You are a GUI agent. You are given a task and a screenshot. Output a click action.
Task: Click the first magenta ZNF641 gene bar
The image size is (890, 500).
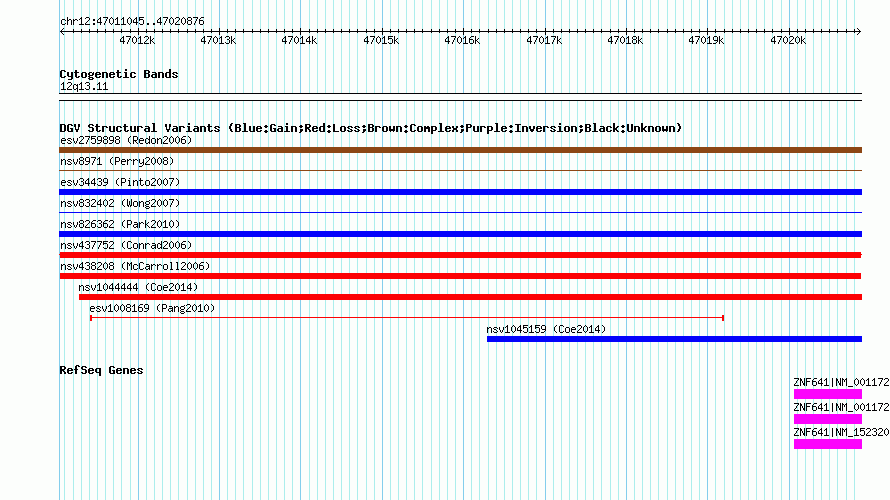pos(828,394)
